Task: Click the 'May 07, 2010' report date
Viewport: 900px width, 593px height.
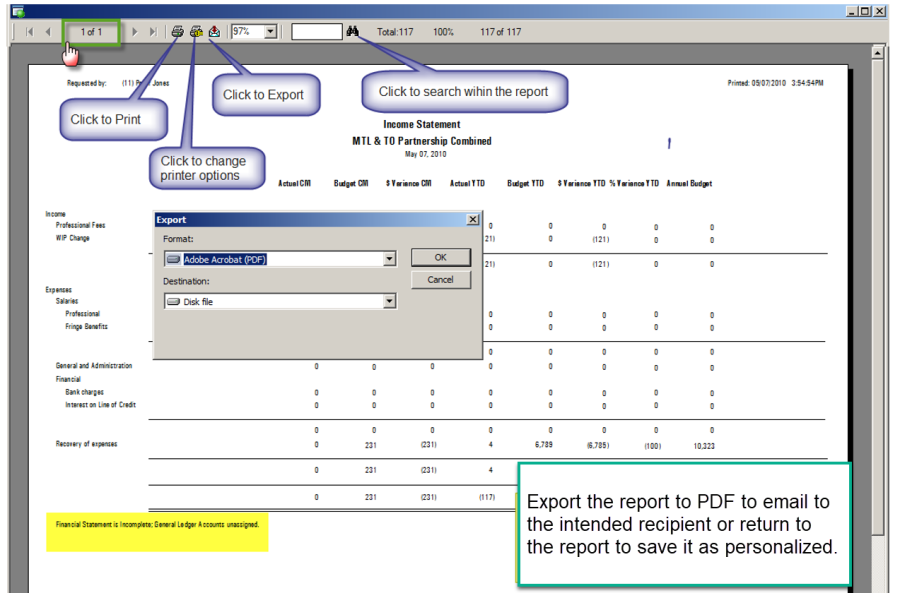Action: click(x=425, y=154)
